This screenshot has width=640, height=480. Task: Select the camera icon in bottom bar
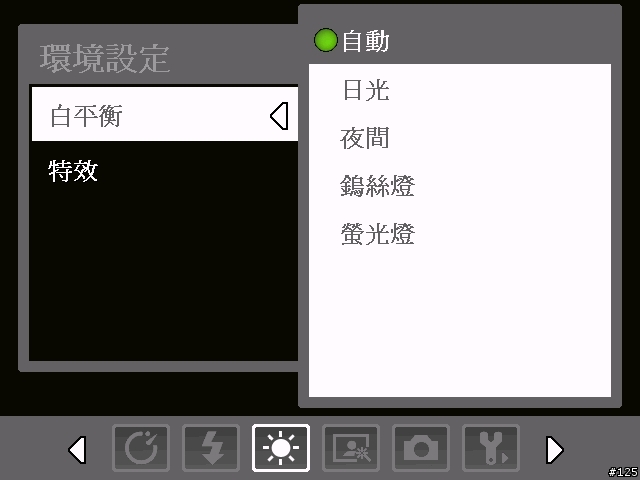[x=421, y=448]
